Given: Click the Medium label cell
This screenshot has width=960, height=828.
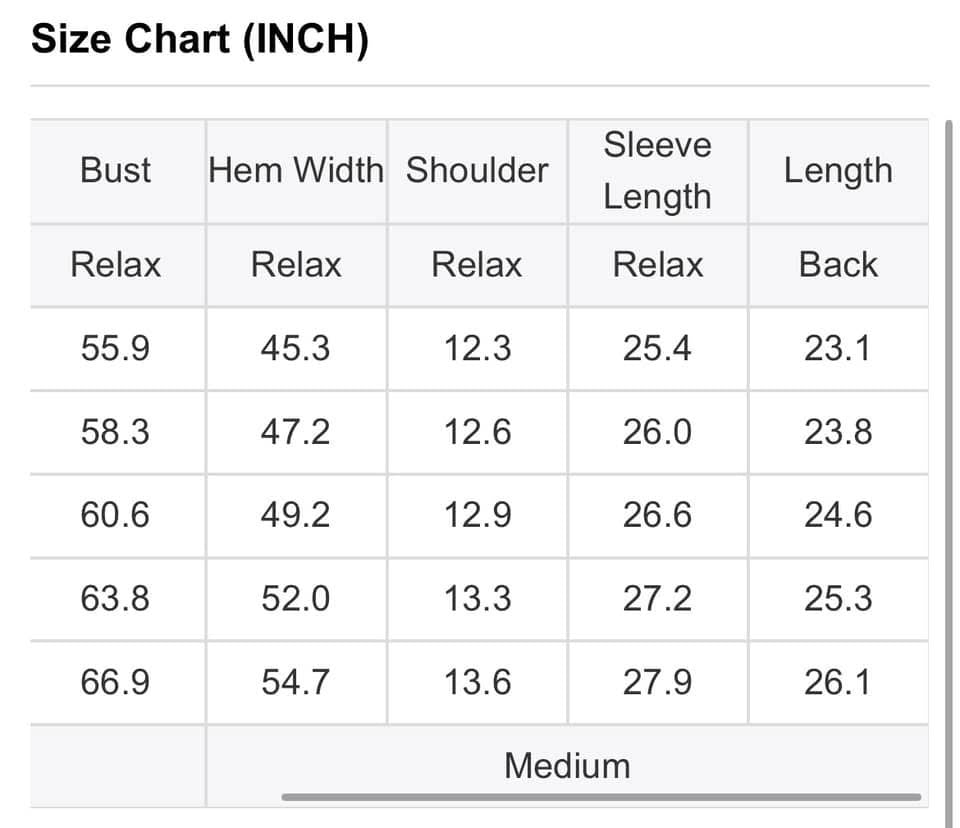Looking at the screenshot, I should click(x=567, y=766).
